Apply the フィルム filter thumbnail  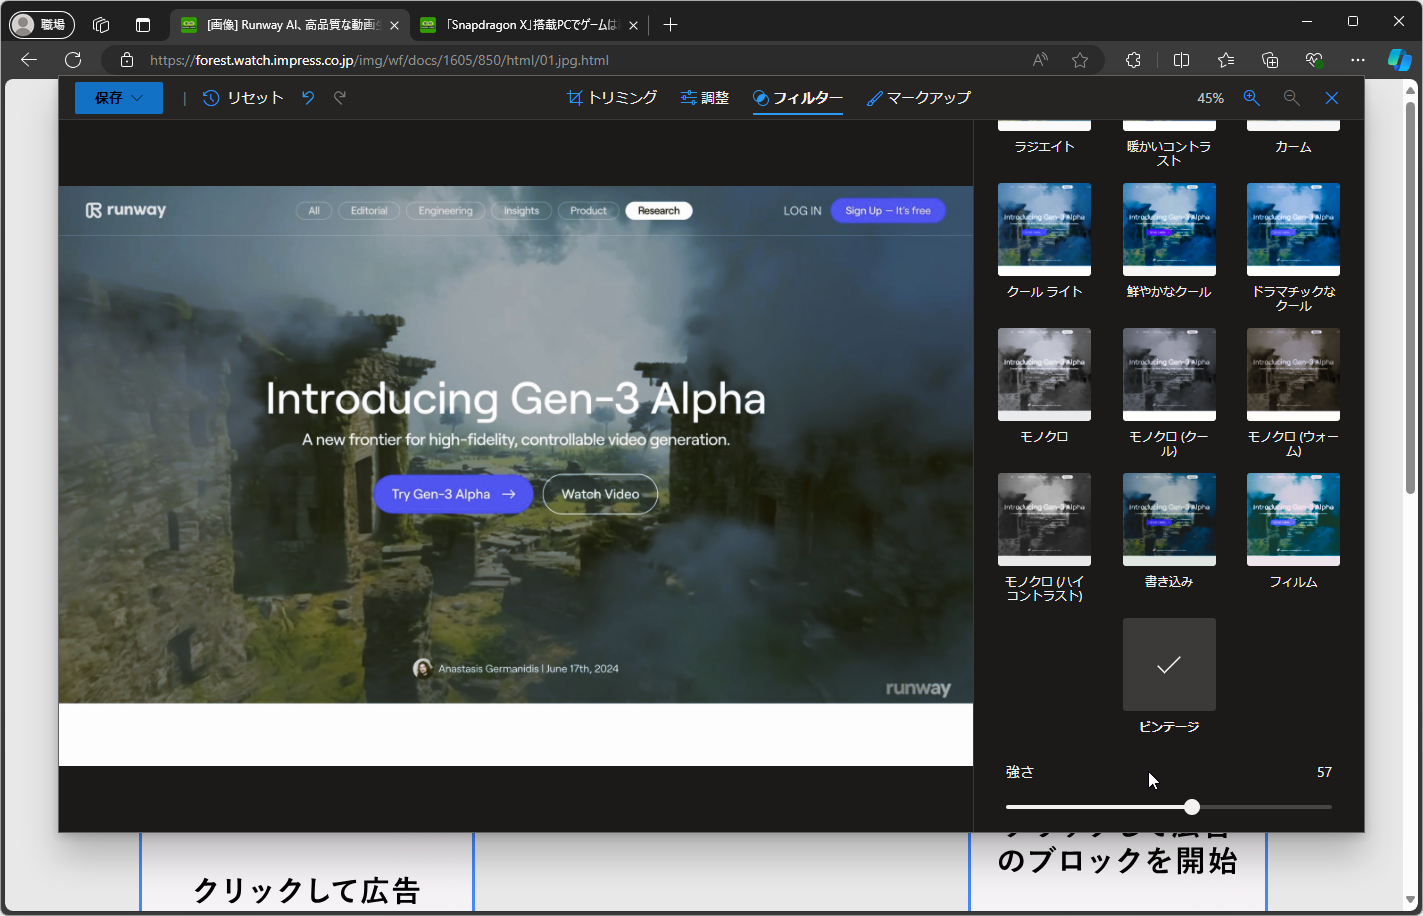tap(1293, 519)
